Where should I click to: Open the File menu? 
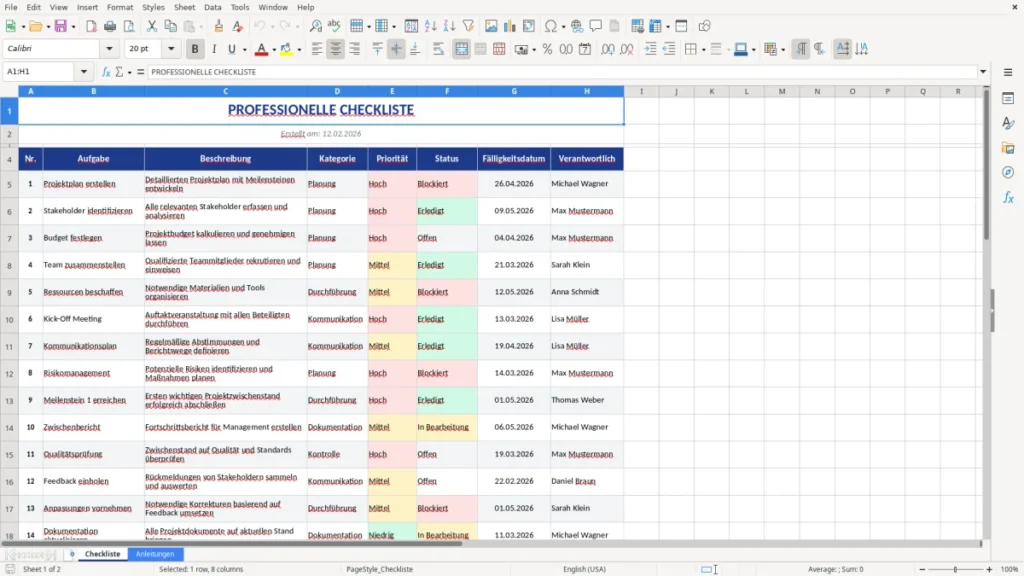pyautogui.click(x=11, y=7)
